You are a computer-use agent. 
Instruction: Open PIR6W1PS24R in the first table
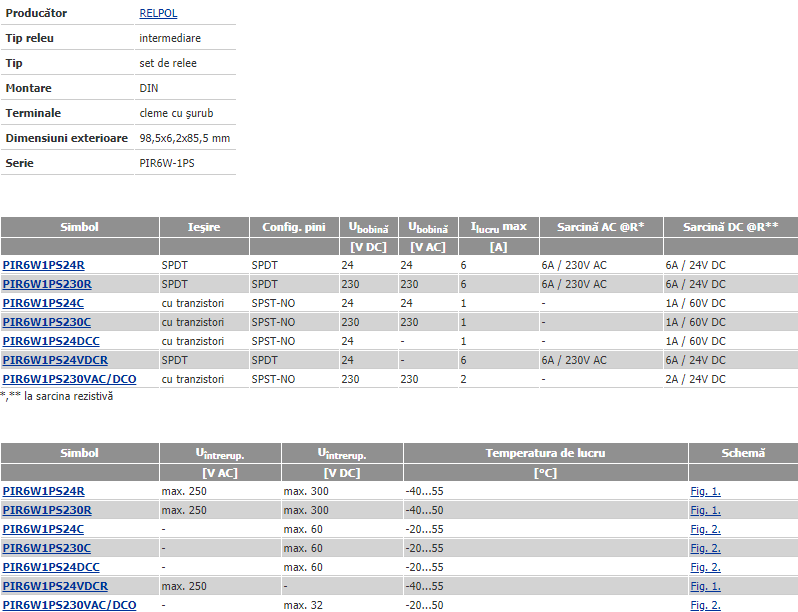tap(44, 265)
